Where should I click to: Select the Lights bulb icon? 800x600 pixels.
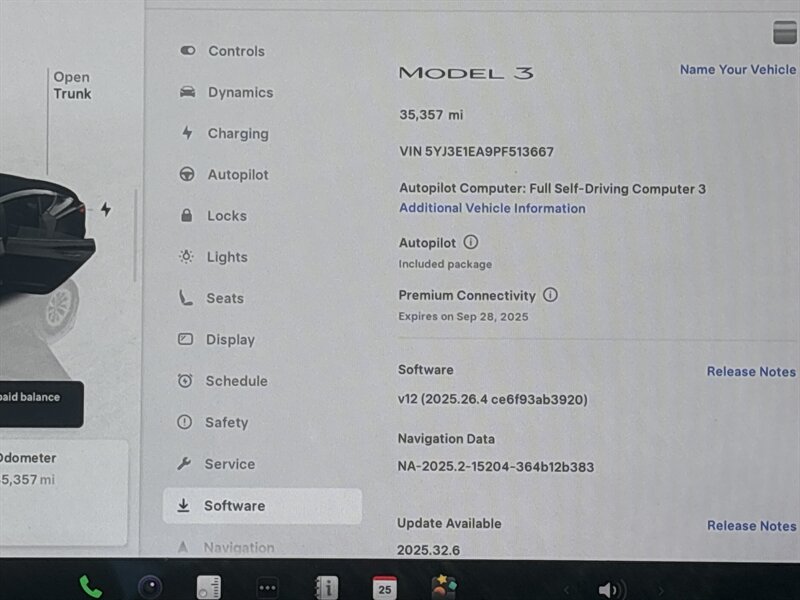click(x=186, y=256)
